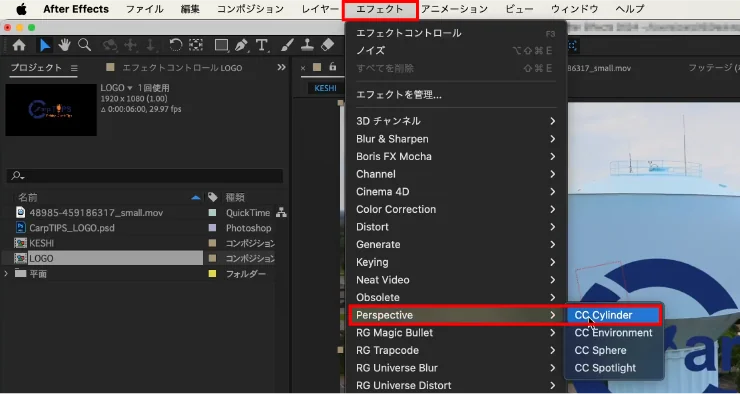The height and width of the screenshot is (394, 740).
Task: Expand the RG Trapcode submenu
Action: click(456, 351)
